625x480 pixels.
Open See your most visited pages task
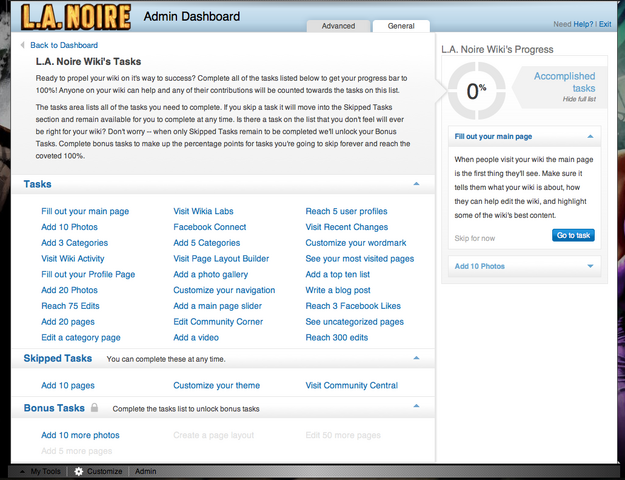(x=360, y=258)
